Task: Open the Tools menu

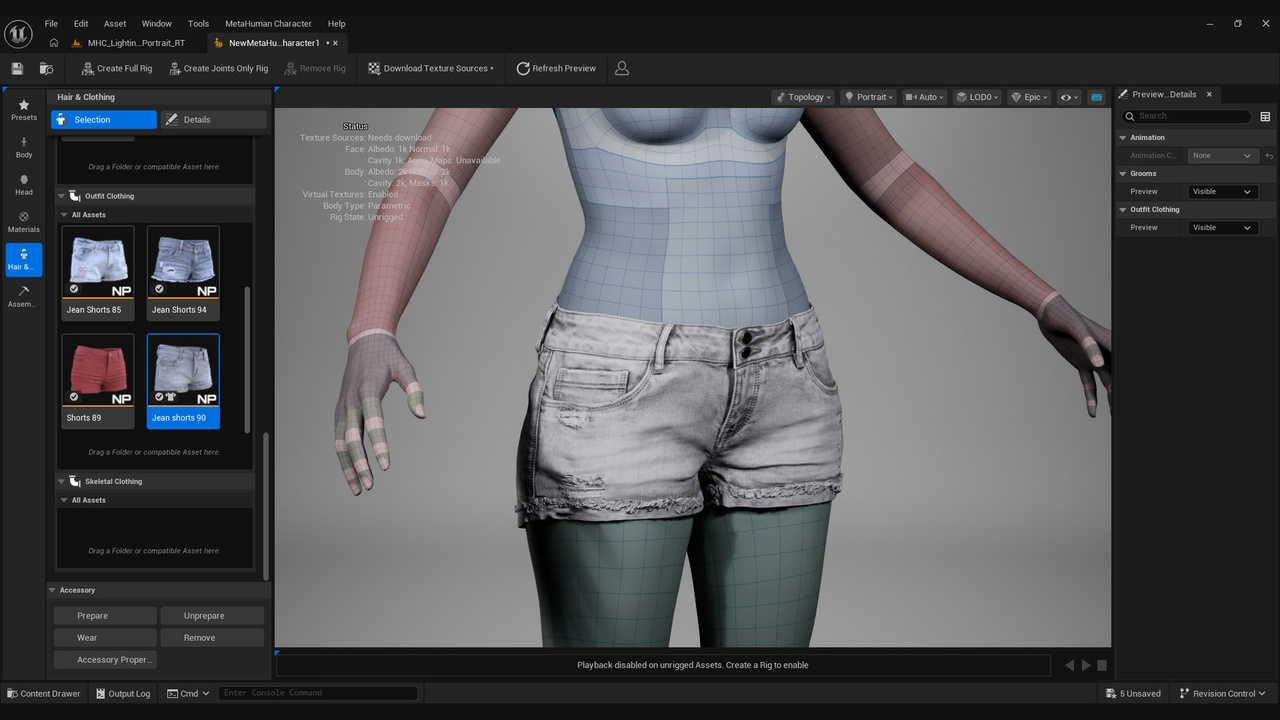Action: [x=199, y=24]
